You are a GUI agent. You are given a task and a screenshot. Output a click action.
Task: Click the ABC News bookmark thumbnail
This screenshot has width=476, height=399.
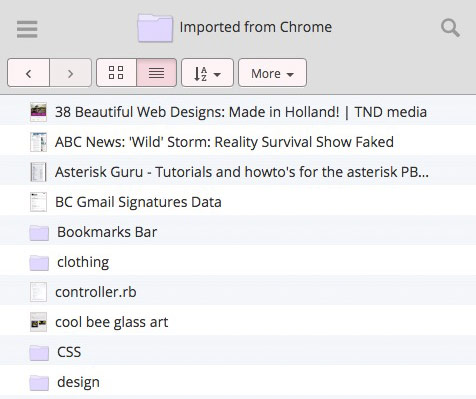click(38, 142)
